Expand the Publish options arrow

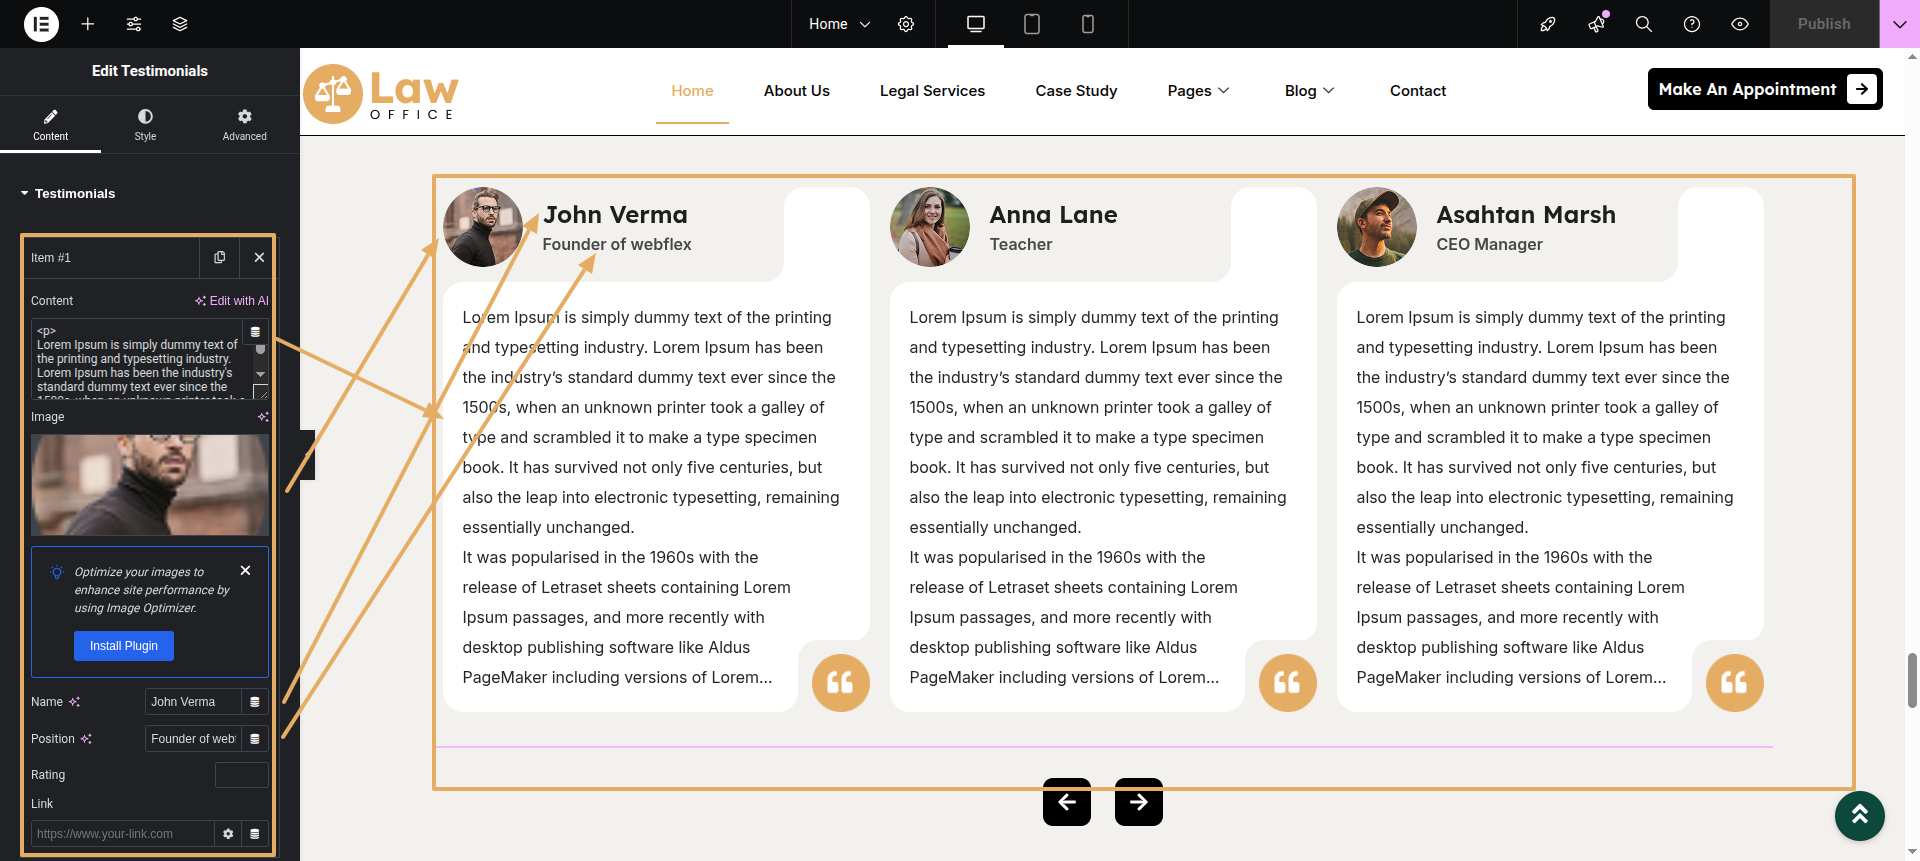tap(1899, 24)
